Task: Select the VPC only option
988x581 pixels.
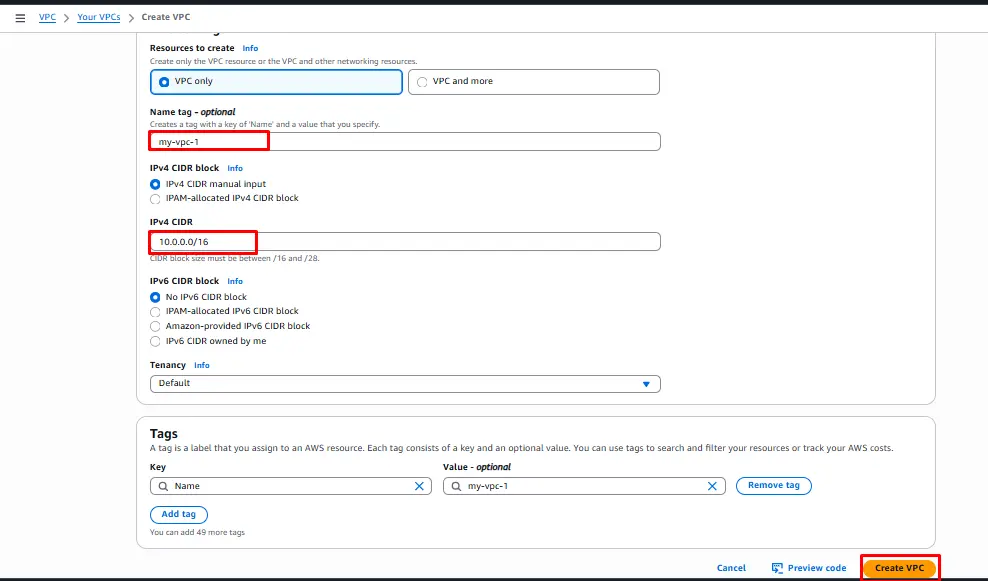Action: click(x=164, y=82)
